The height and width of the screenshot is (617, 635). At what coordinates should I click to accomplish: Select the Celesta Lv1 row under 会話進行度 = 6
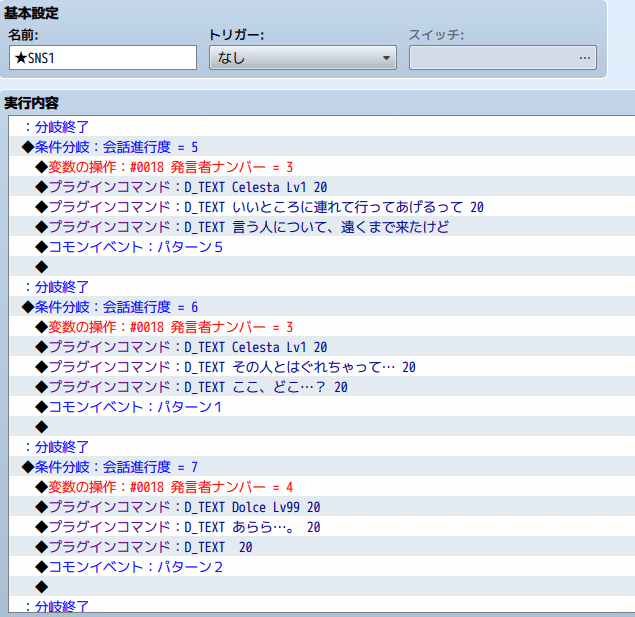coord(322,347)
